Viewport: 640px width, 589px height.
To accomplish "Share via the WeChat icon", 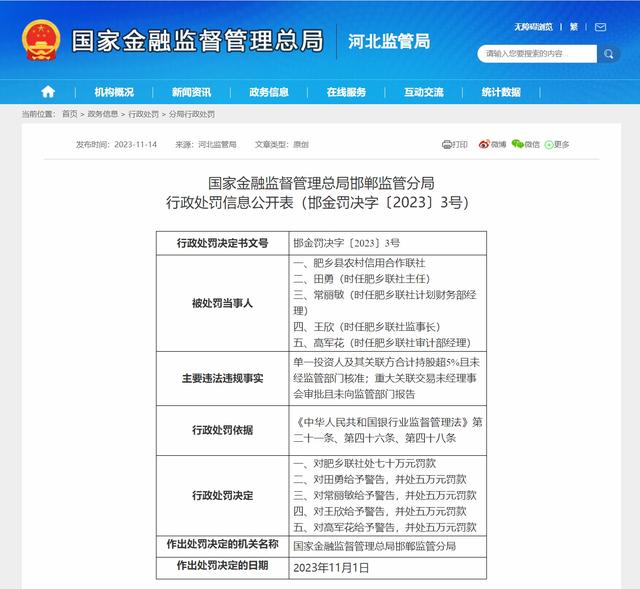I will point(517,144).
